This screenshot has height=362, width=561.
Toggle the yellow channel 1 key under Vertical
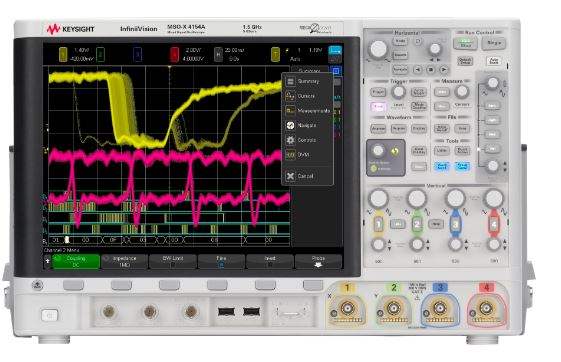pos(379,224)
